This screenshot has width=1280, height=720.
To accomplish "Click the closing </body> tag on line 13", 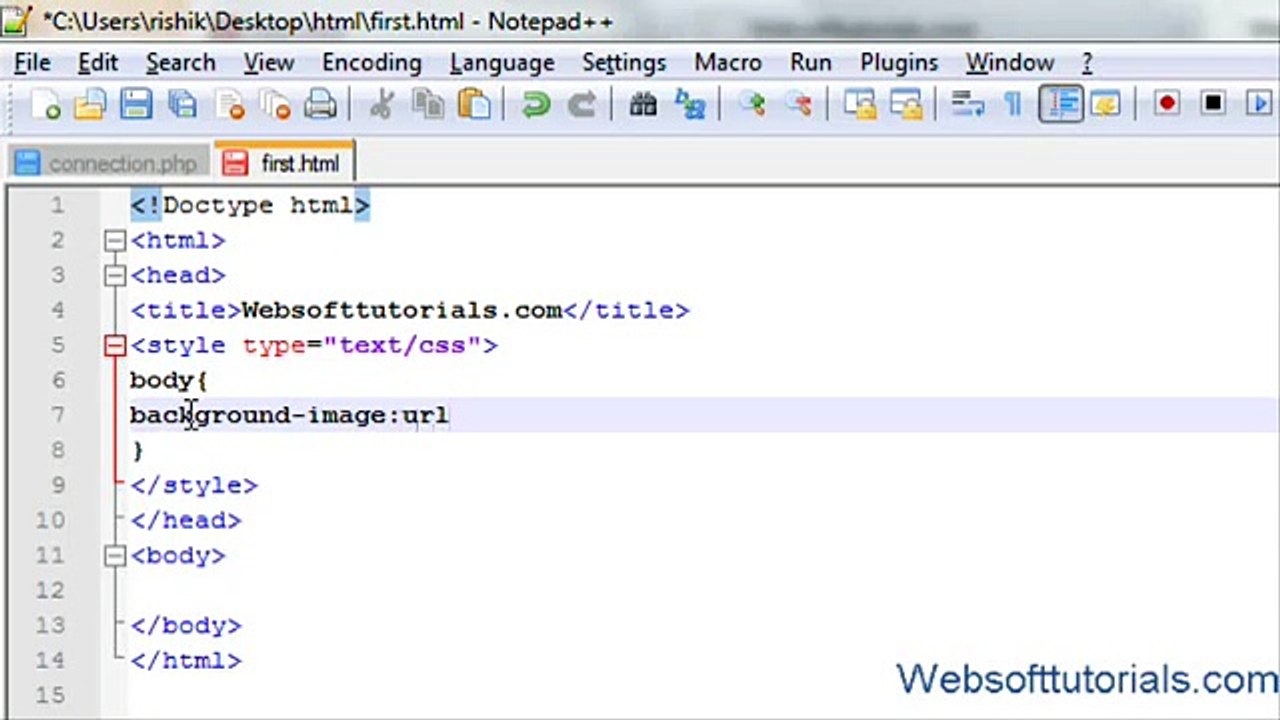I will click(186, 625).
